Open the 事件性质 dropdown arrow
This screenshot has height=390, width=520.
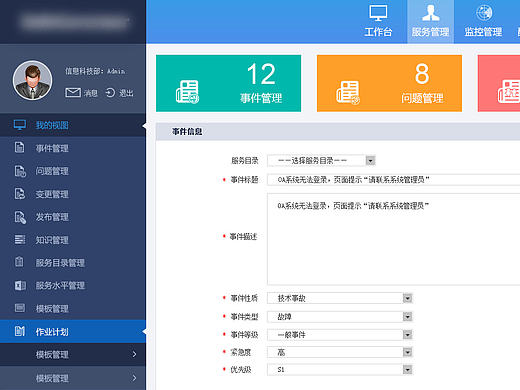407,298
